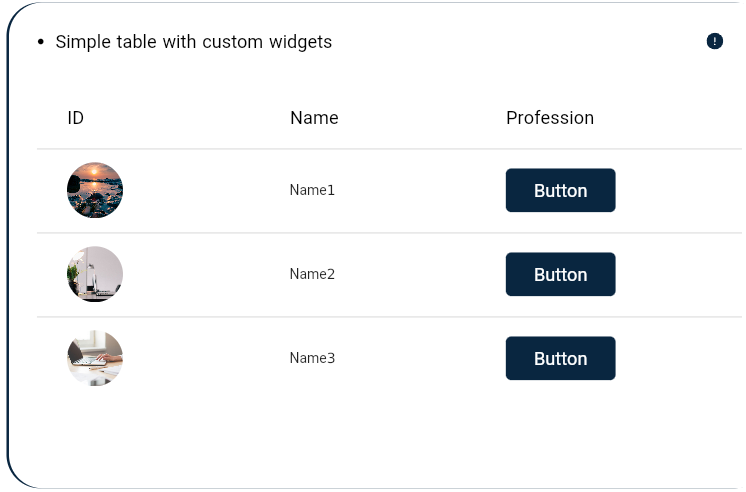Click the Button in the Name1 row
Viewport: 746px width, 492px height.
[560, 190]
